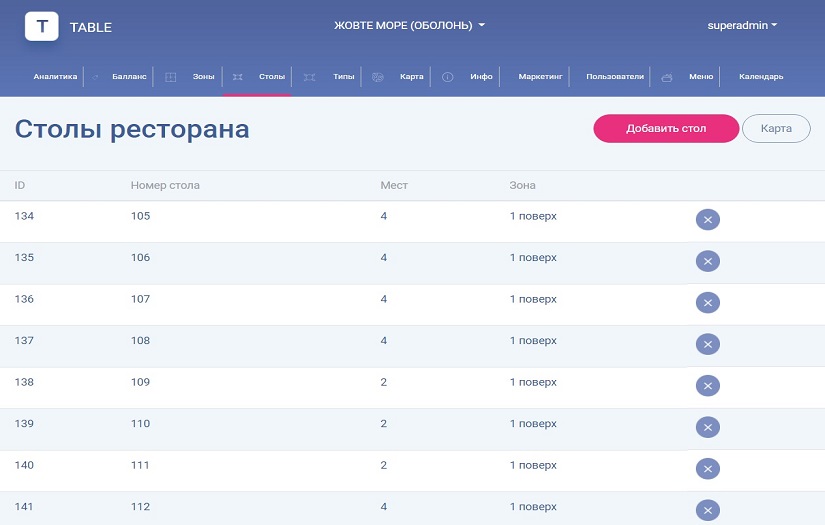Open the Инфо tab
Image resolution: width=825 pixels, height=525 pixels.
pyautogui.click(x=481, y=77)
